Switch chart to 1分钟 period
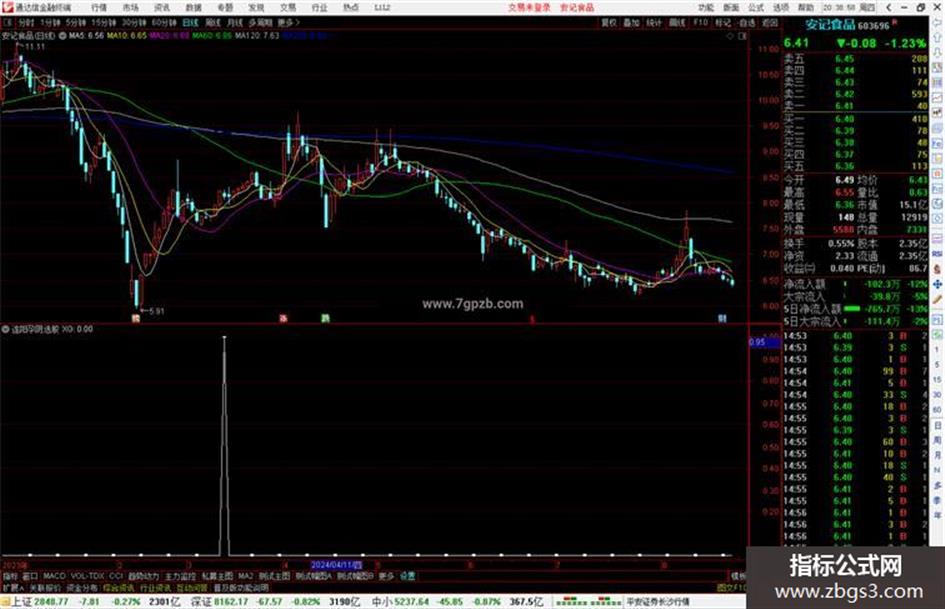Screen dimensions: 945x609 coord(50,23)
